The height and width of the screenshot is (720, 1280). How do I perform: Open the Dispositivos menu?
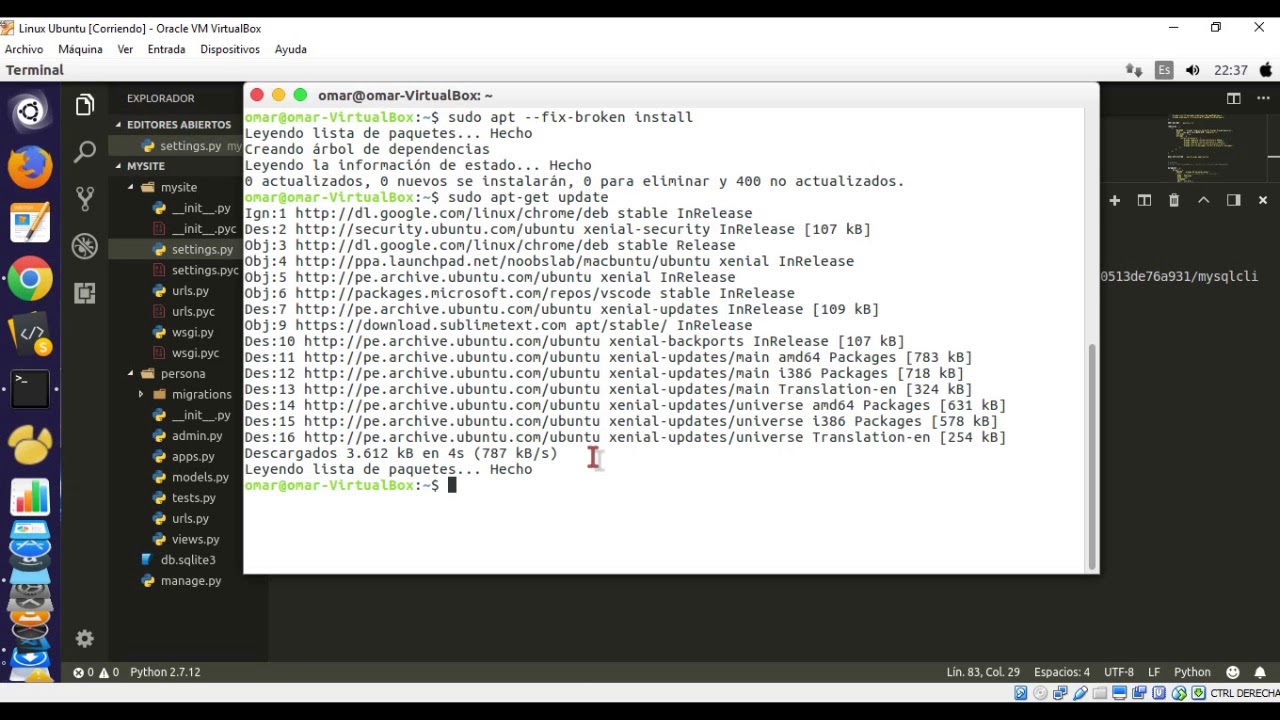pyautogui.click(x=230, y=49)
